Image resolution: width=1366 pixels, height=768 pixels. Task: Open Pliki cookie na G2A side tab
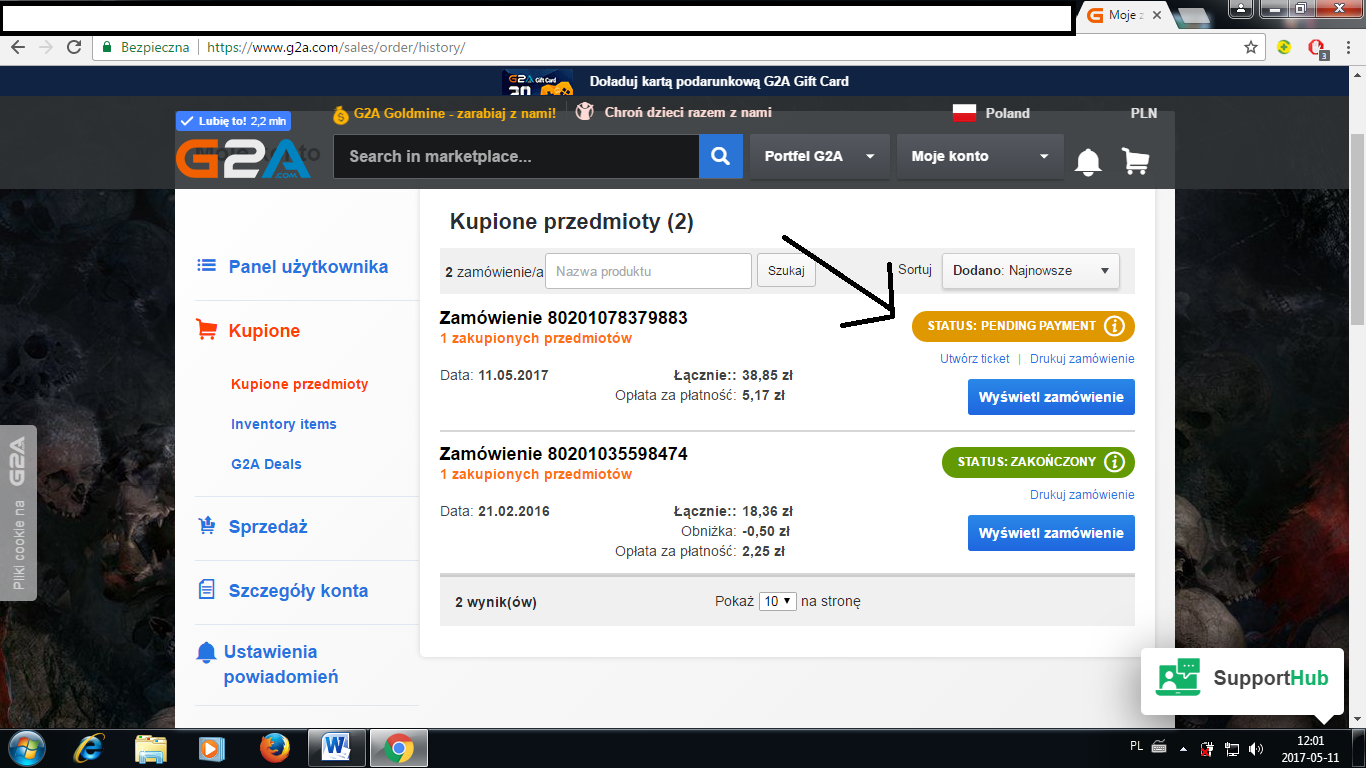[x=18, y=513]
